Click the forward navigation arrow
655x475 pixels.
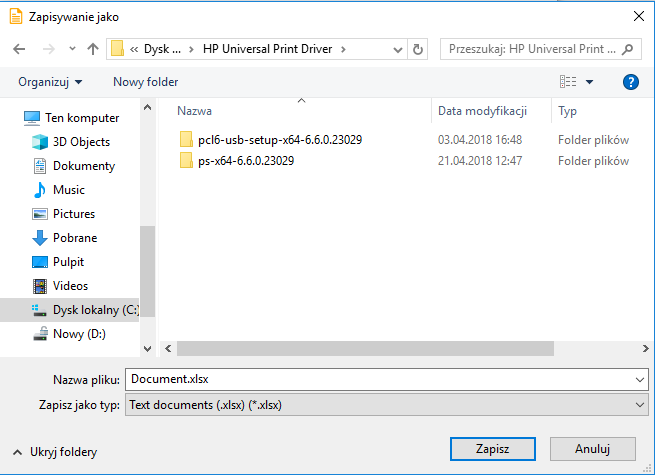(x=49, y=49)
